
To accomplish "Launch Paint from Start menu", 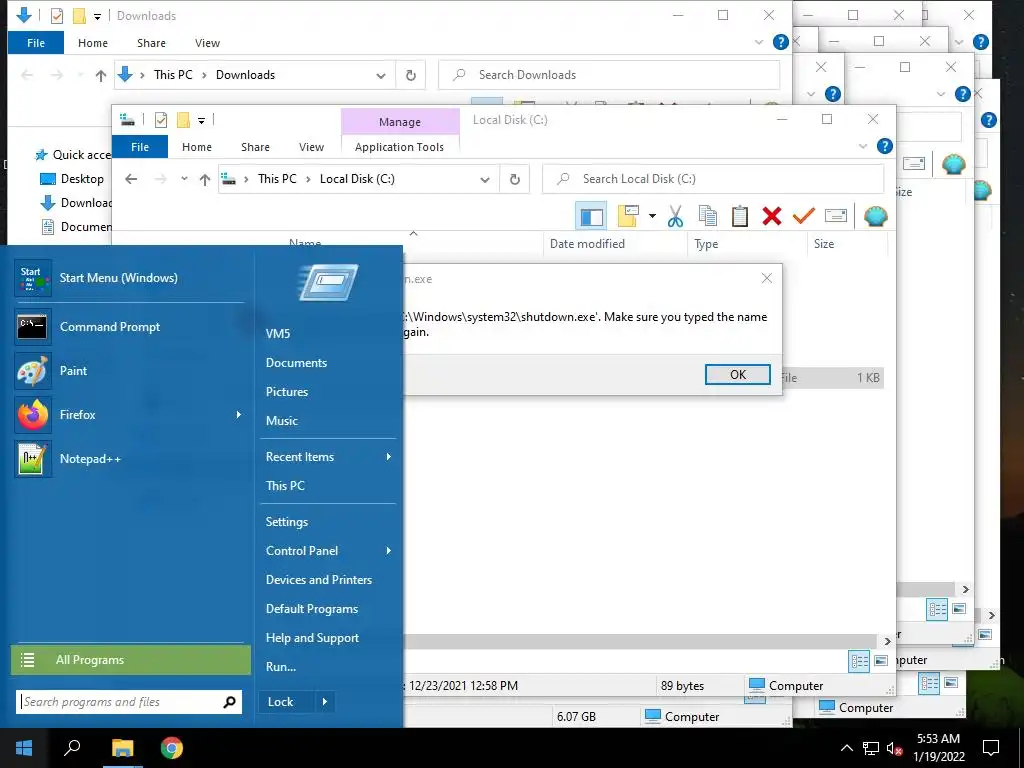I will tap(129, 371).
